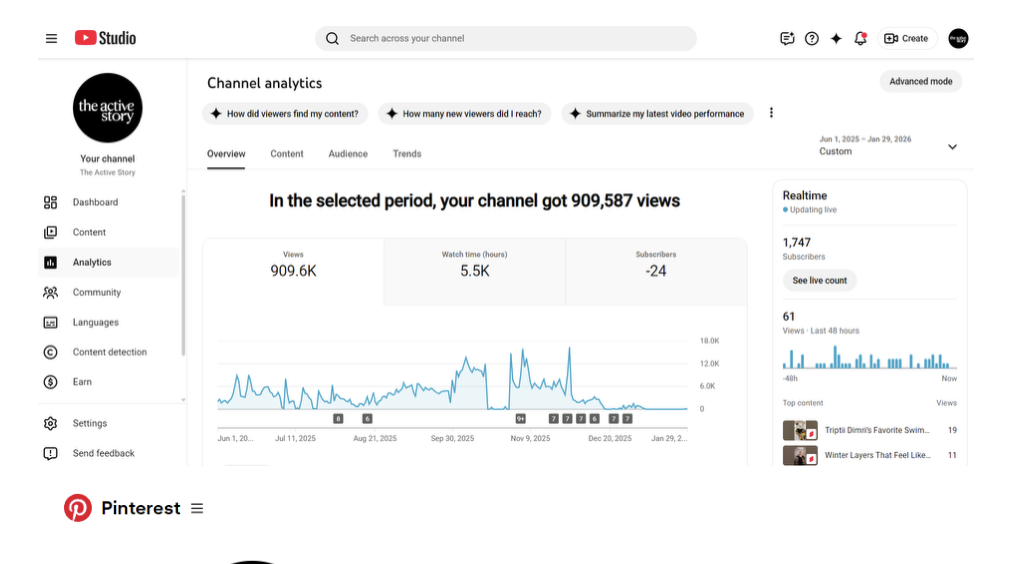This screenshot has width=1012, height=564.
Task: Open the comments feedback icon in header
Action: 787,38
